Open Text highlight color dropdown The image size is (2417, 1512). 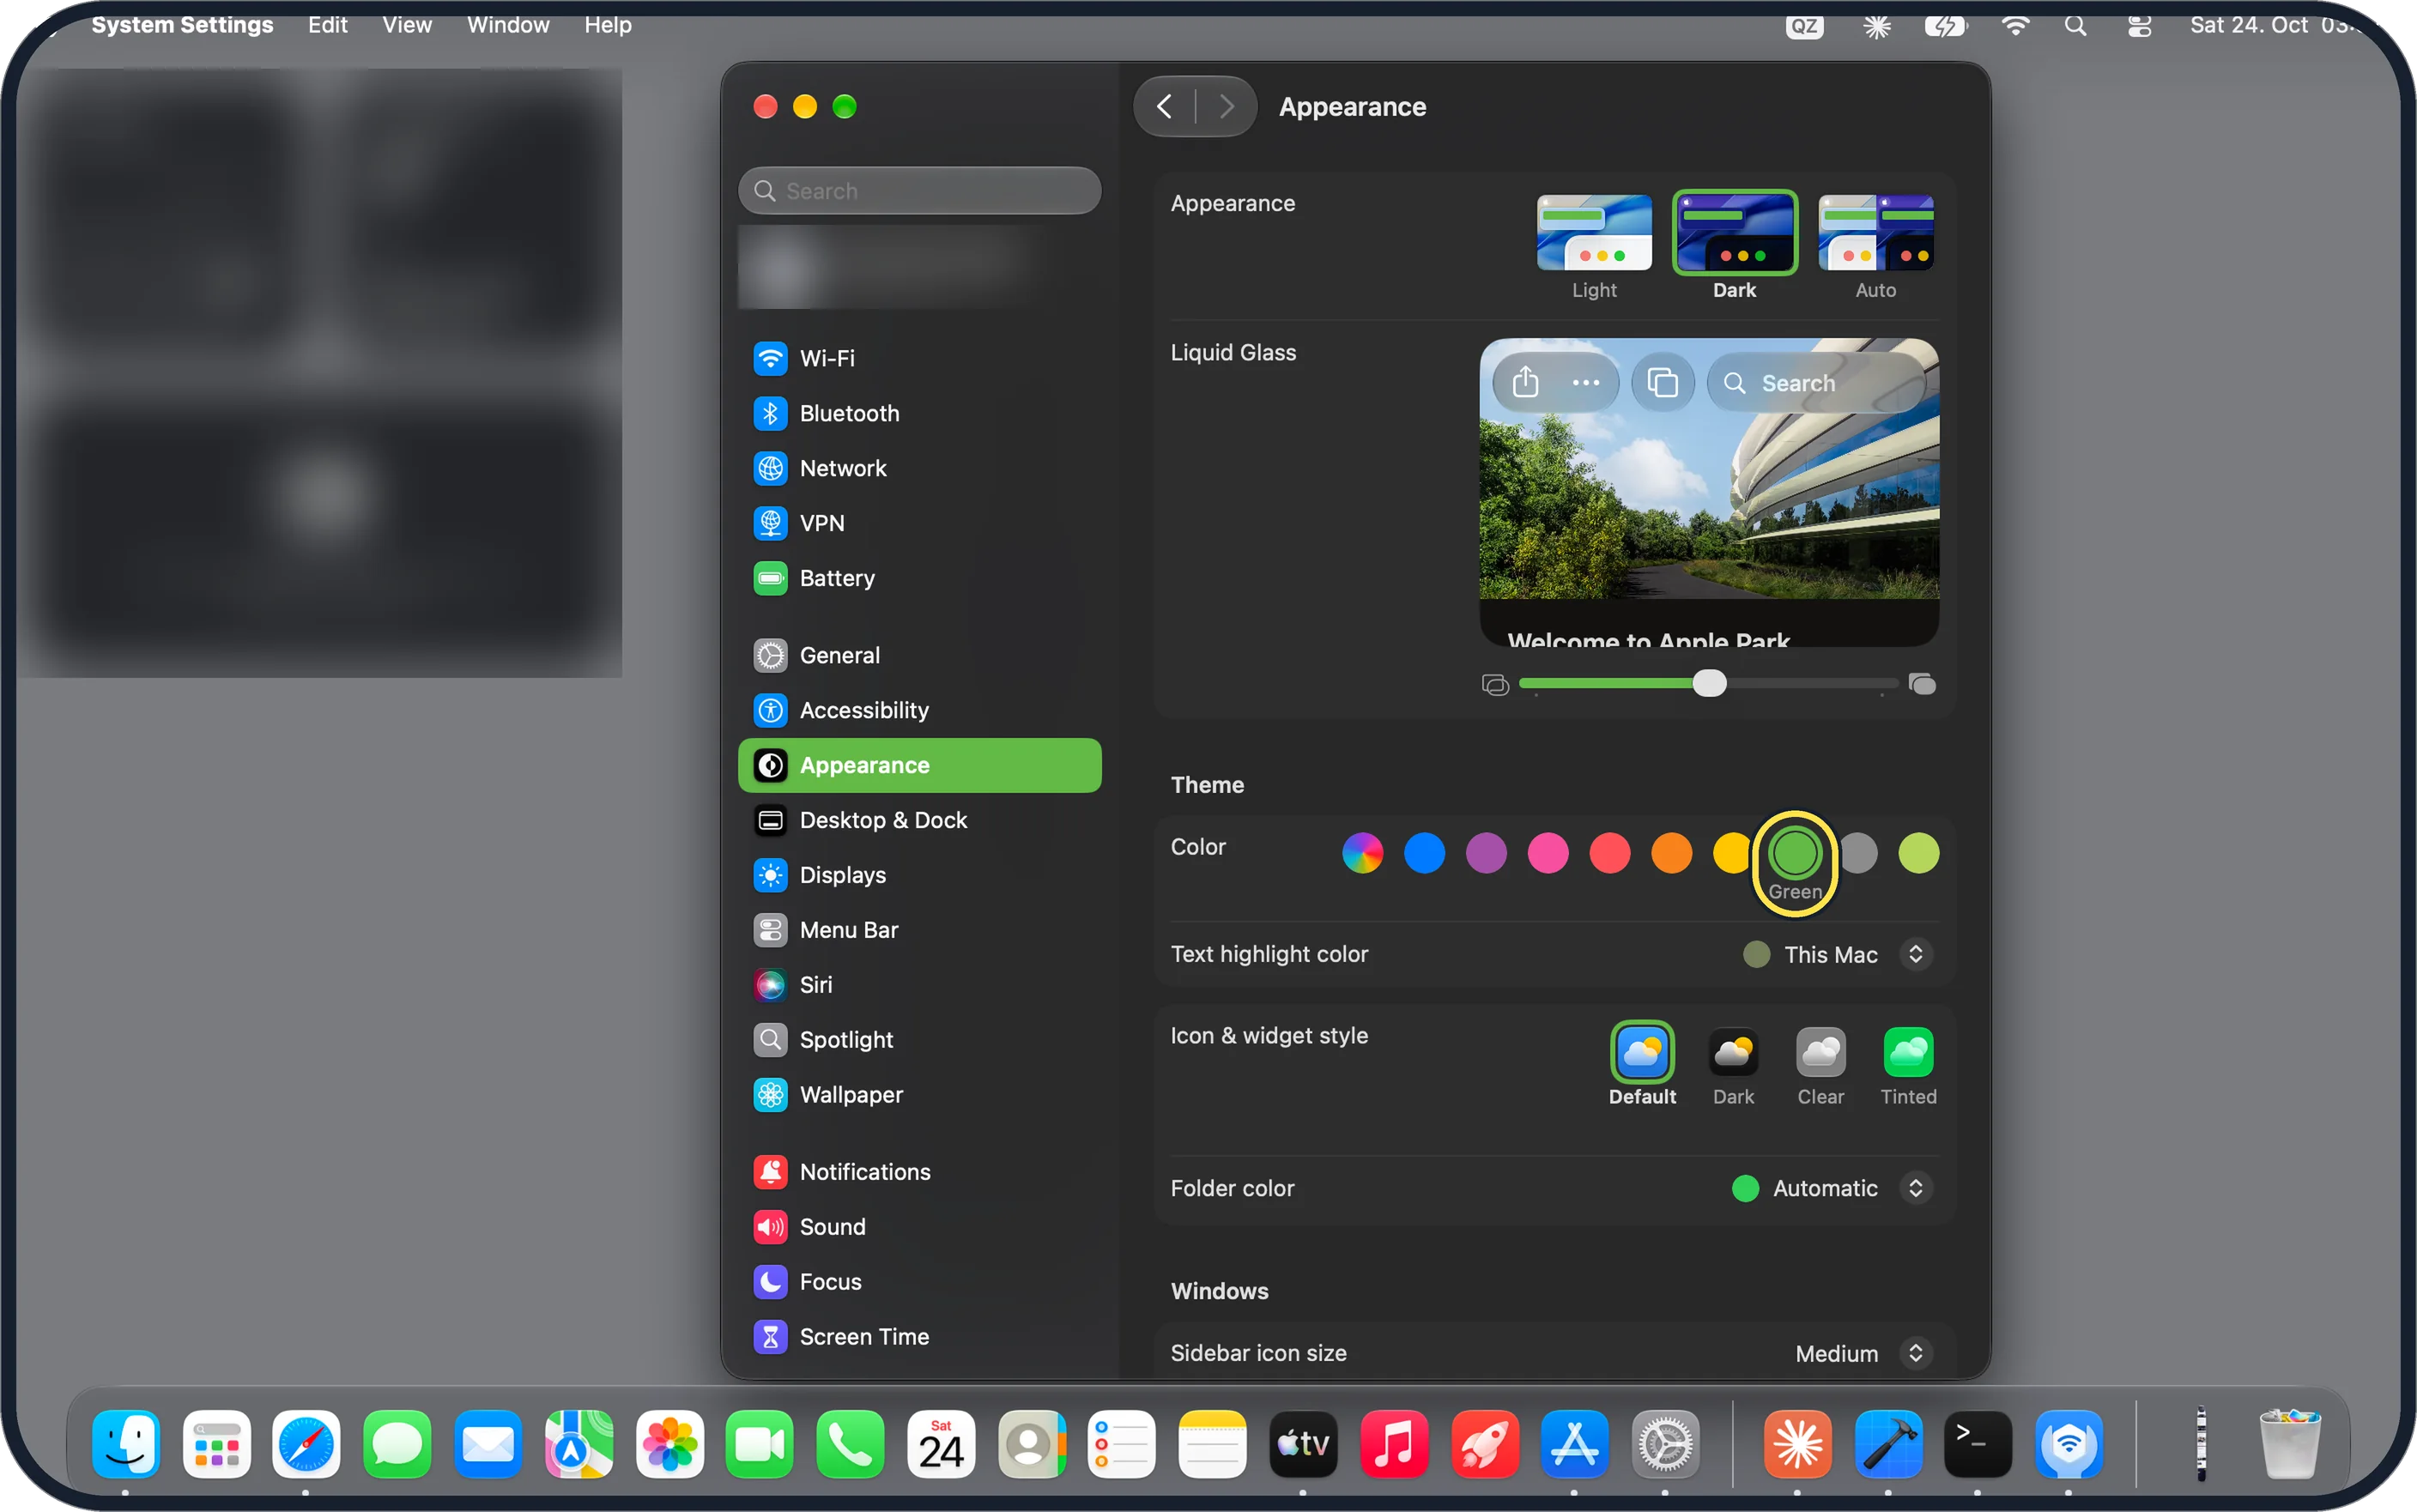pyautogui.click(x=1837, y=955)
